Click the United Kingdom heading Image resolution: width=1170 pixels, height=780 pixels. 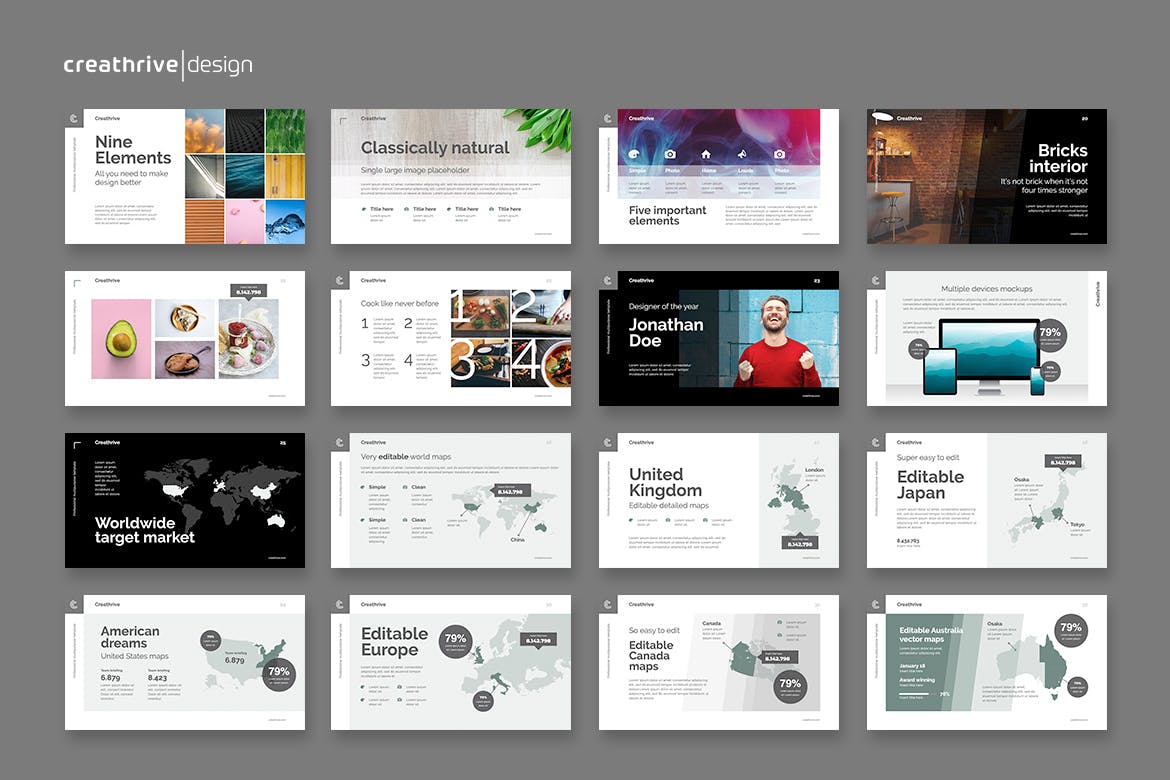click(x=665, y=482)
